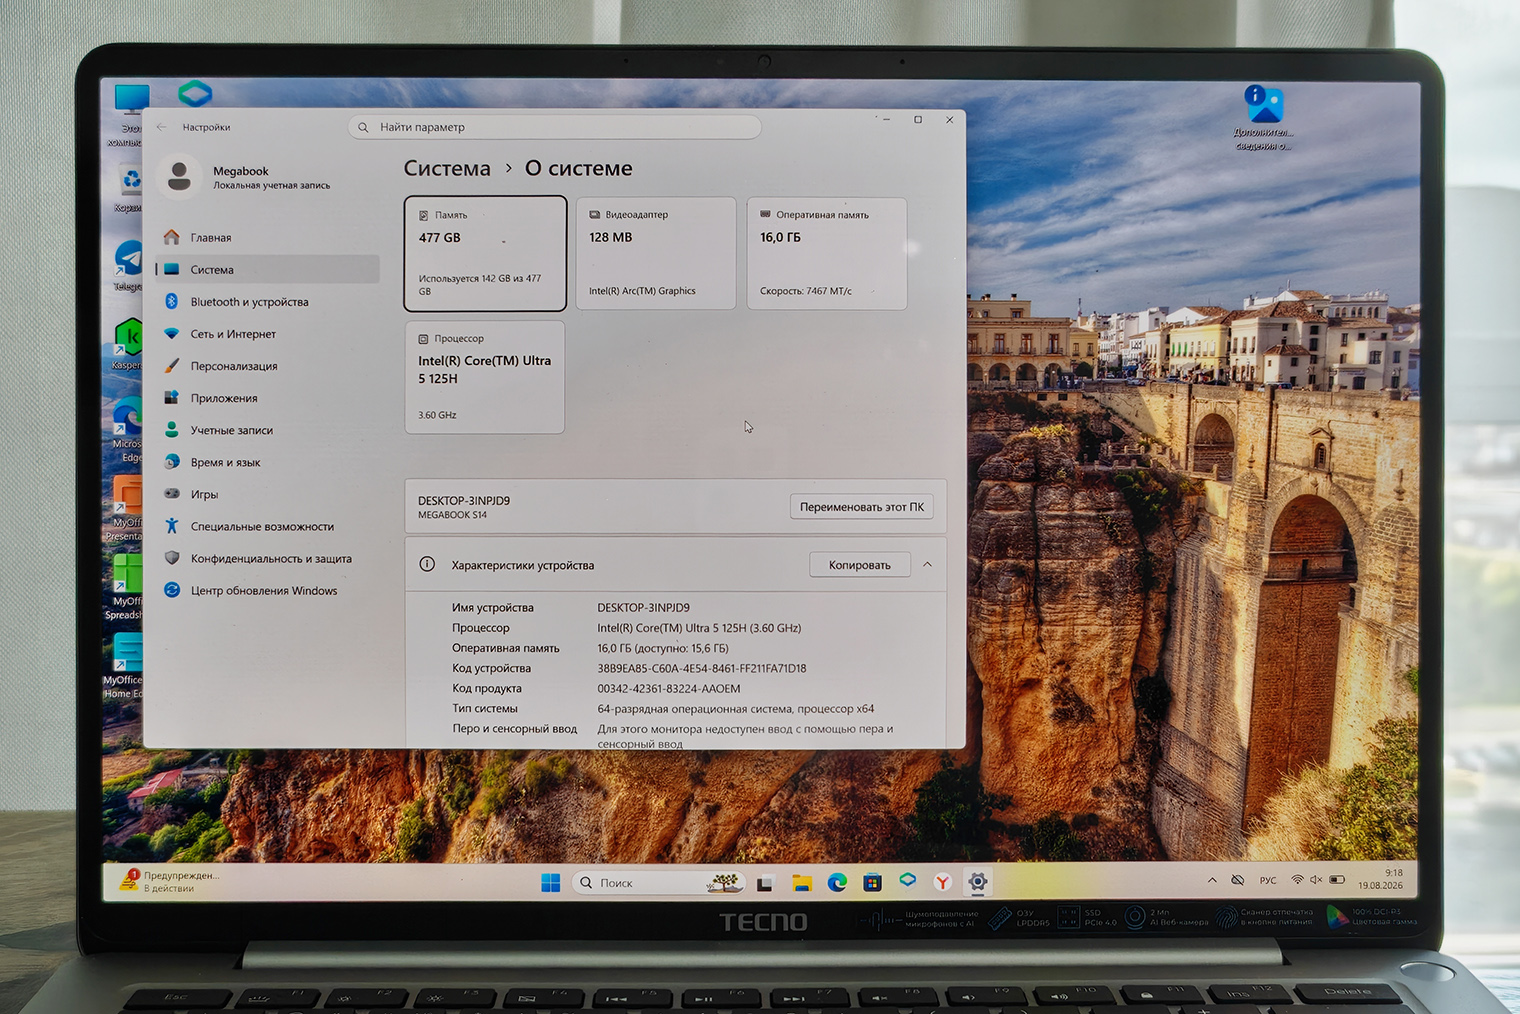Focus the Найти параметр search field
1520x1014 pixels.
coord(554,127)
